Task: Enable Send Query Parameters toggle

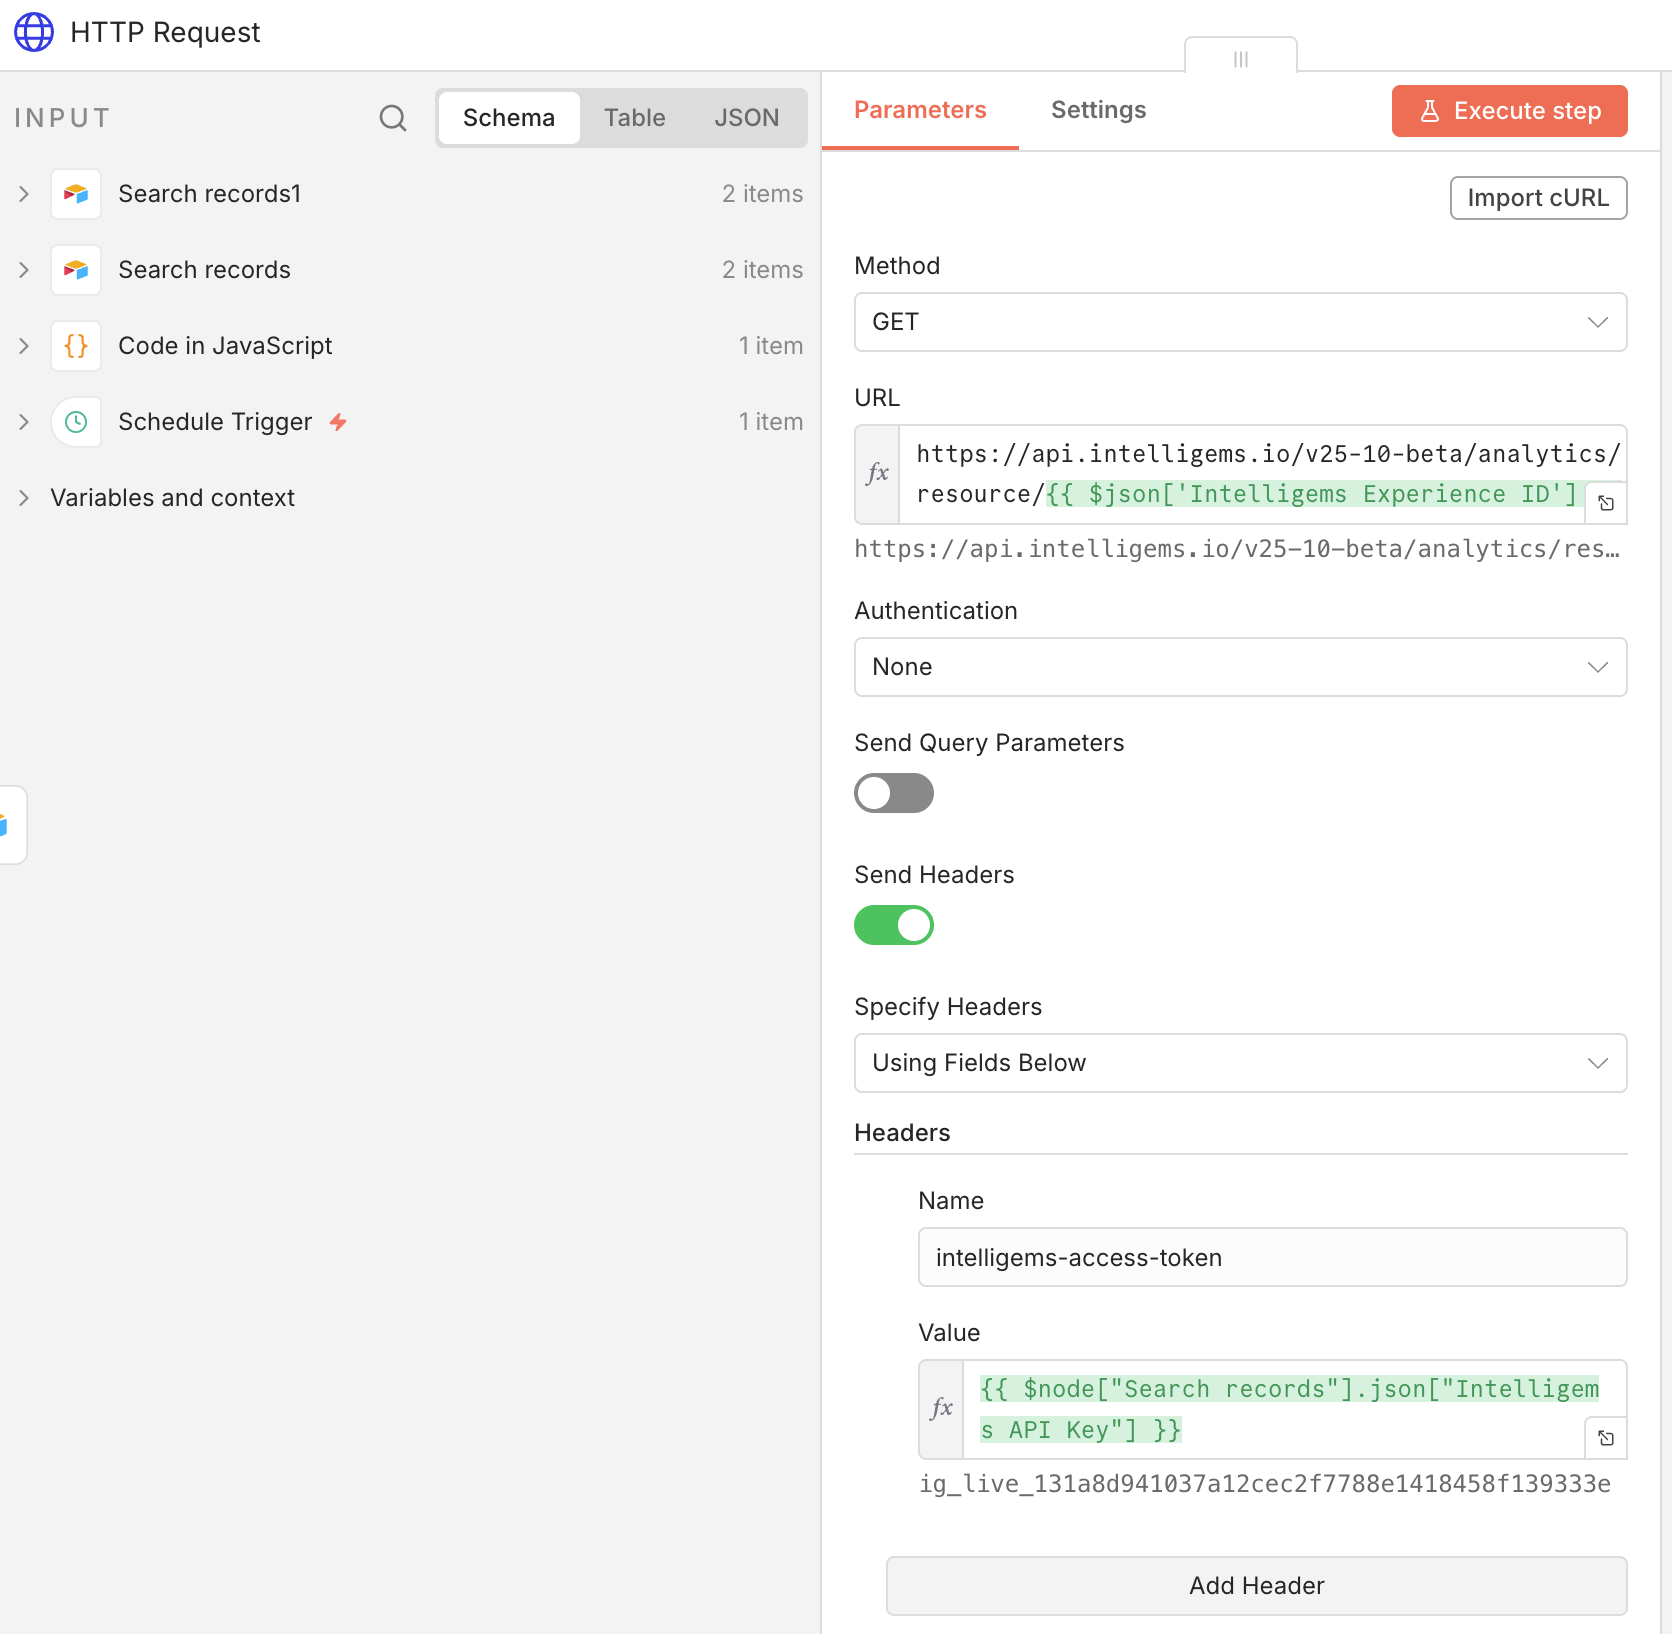Action: pos(893,793)
